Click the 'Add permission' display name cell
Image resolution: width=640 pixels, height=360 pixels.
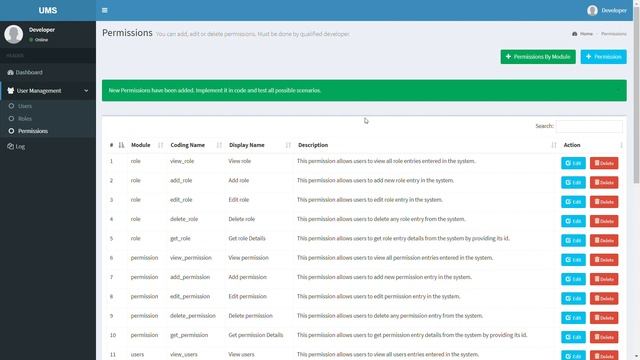pos(247,277)
